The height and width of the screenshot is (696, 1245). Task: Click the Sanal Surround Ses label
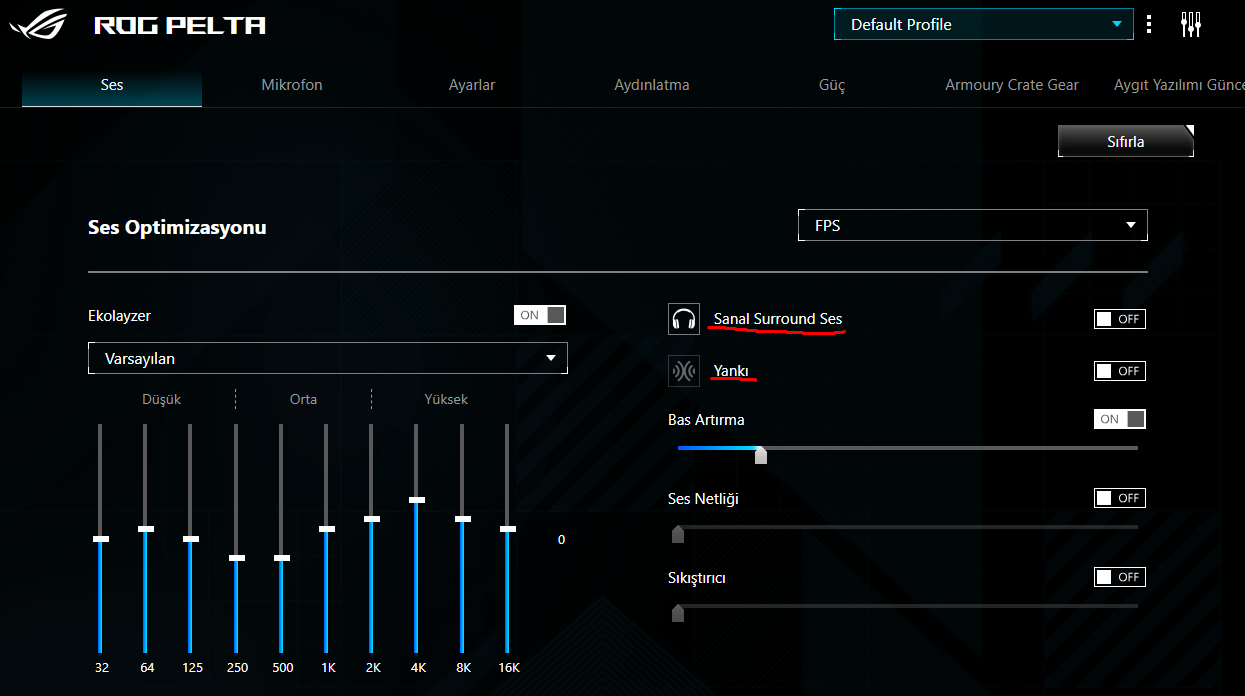pos(778,319)
